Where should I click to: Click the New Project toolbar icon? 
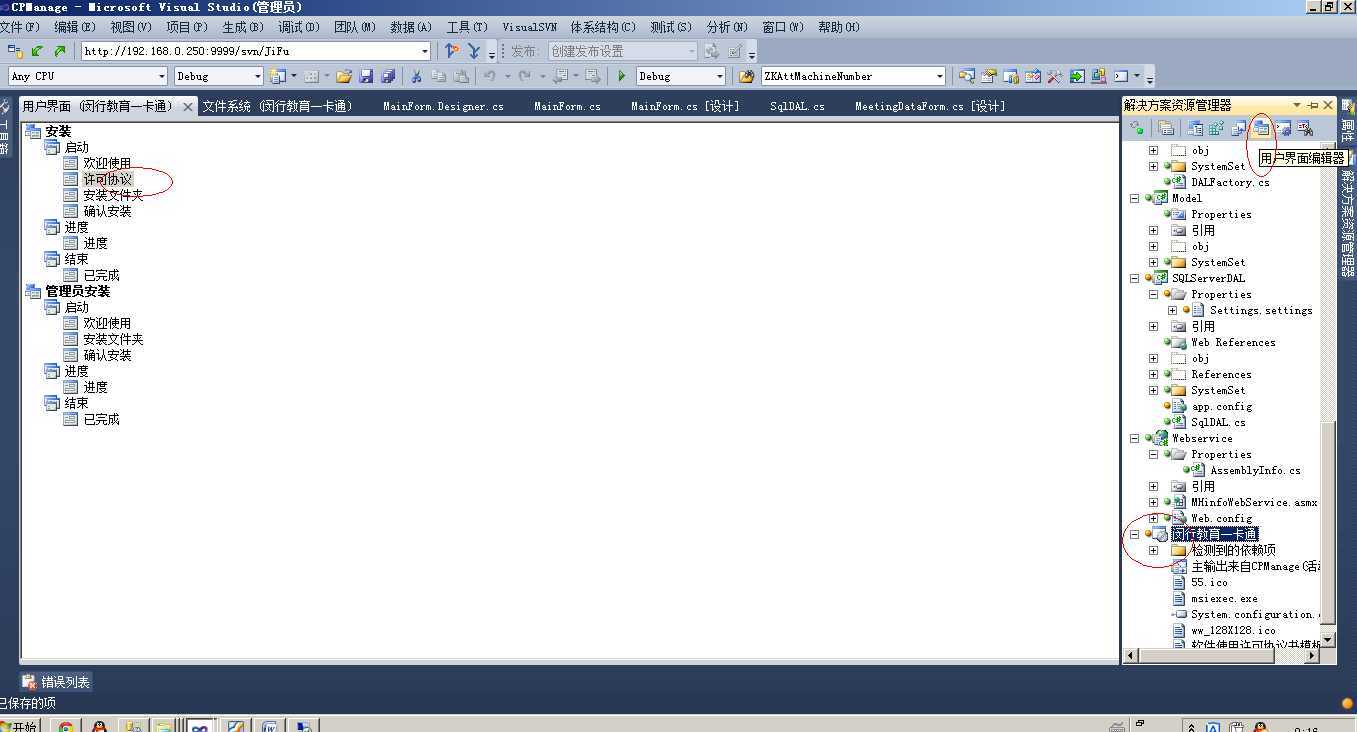coord(277,76)
